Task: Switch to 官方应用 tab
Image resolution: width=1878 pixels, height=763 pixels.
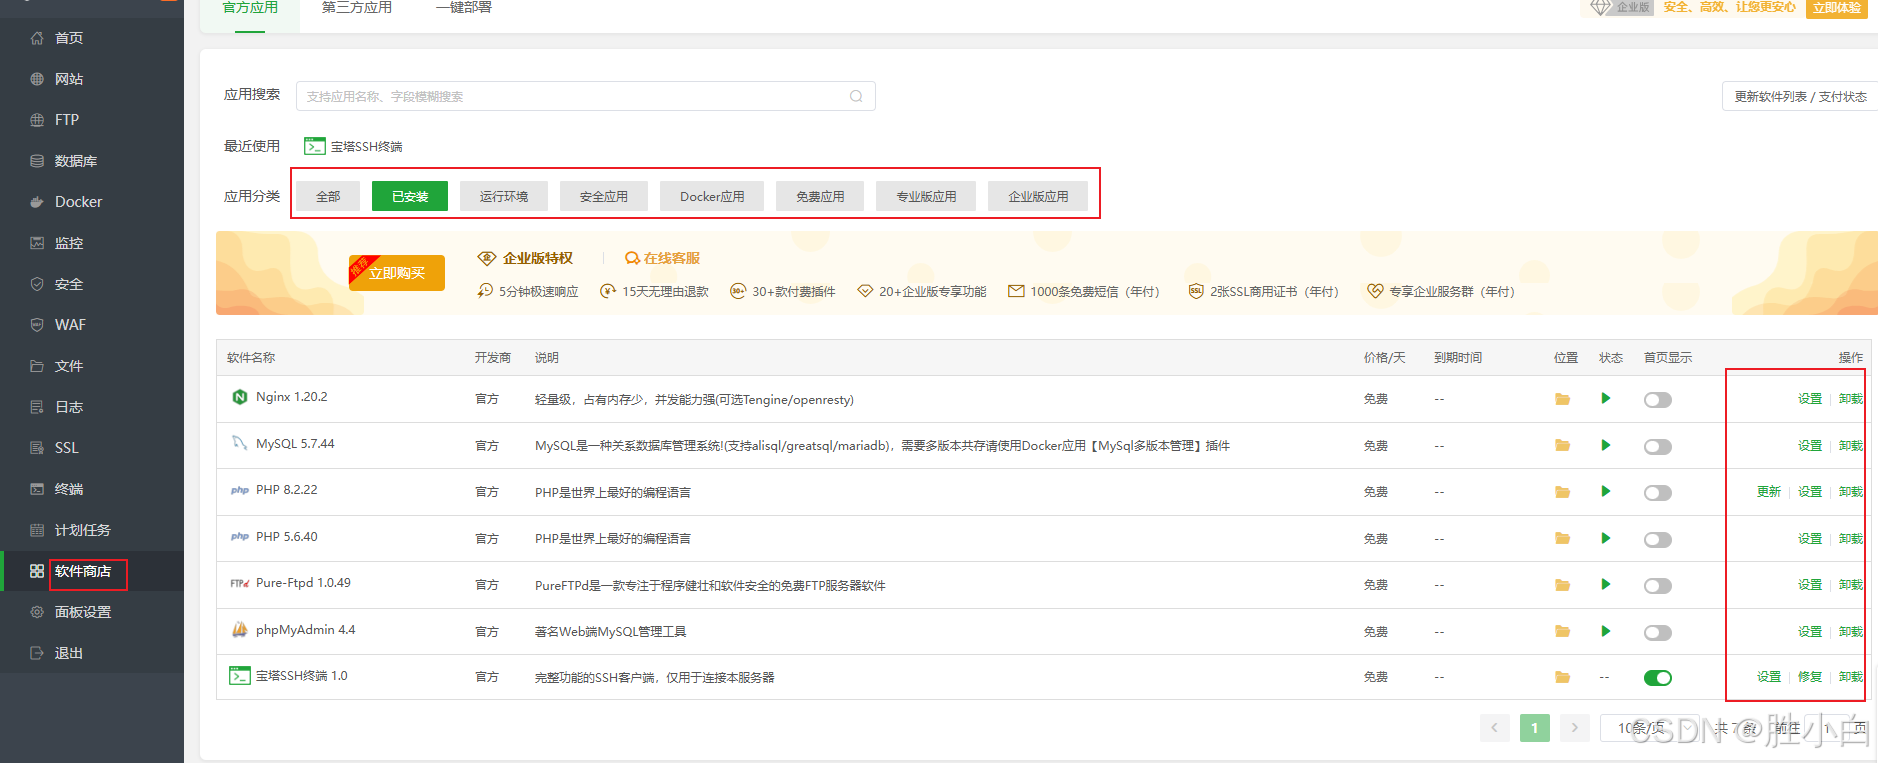Action: [x=250, y=8]
